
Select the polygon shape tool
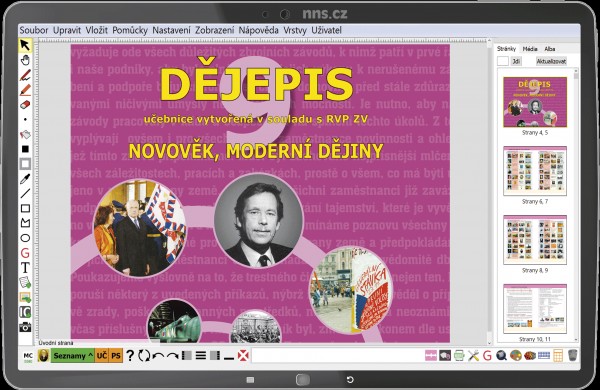click(25, 223)
